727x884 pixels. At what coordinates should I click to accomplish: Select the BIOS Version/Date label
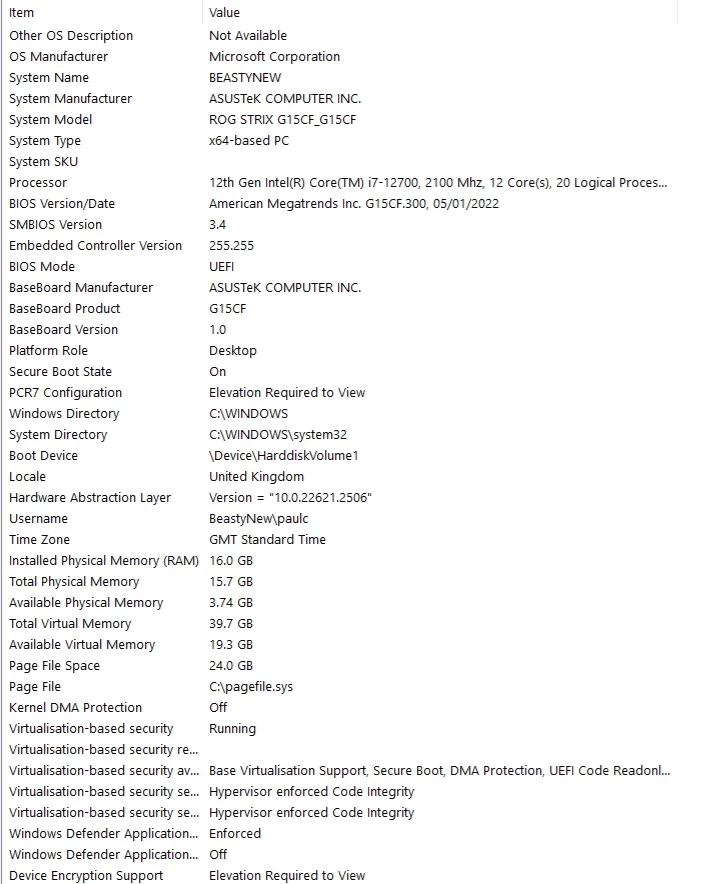[62, 204]
